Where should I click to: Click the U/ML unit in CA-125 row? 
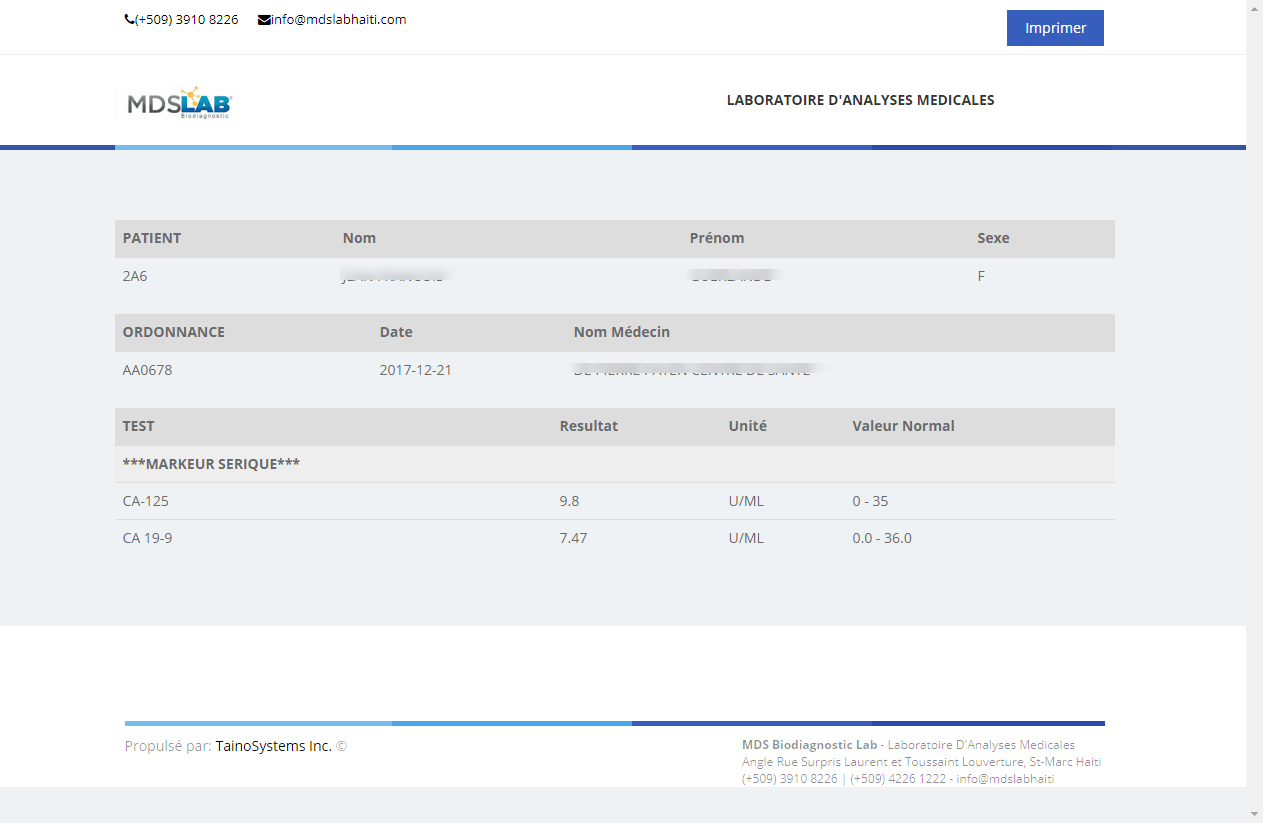coord(746,501)
